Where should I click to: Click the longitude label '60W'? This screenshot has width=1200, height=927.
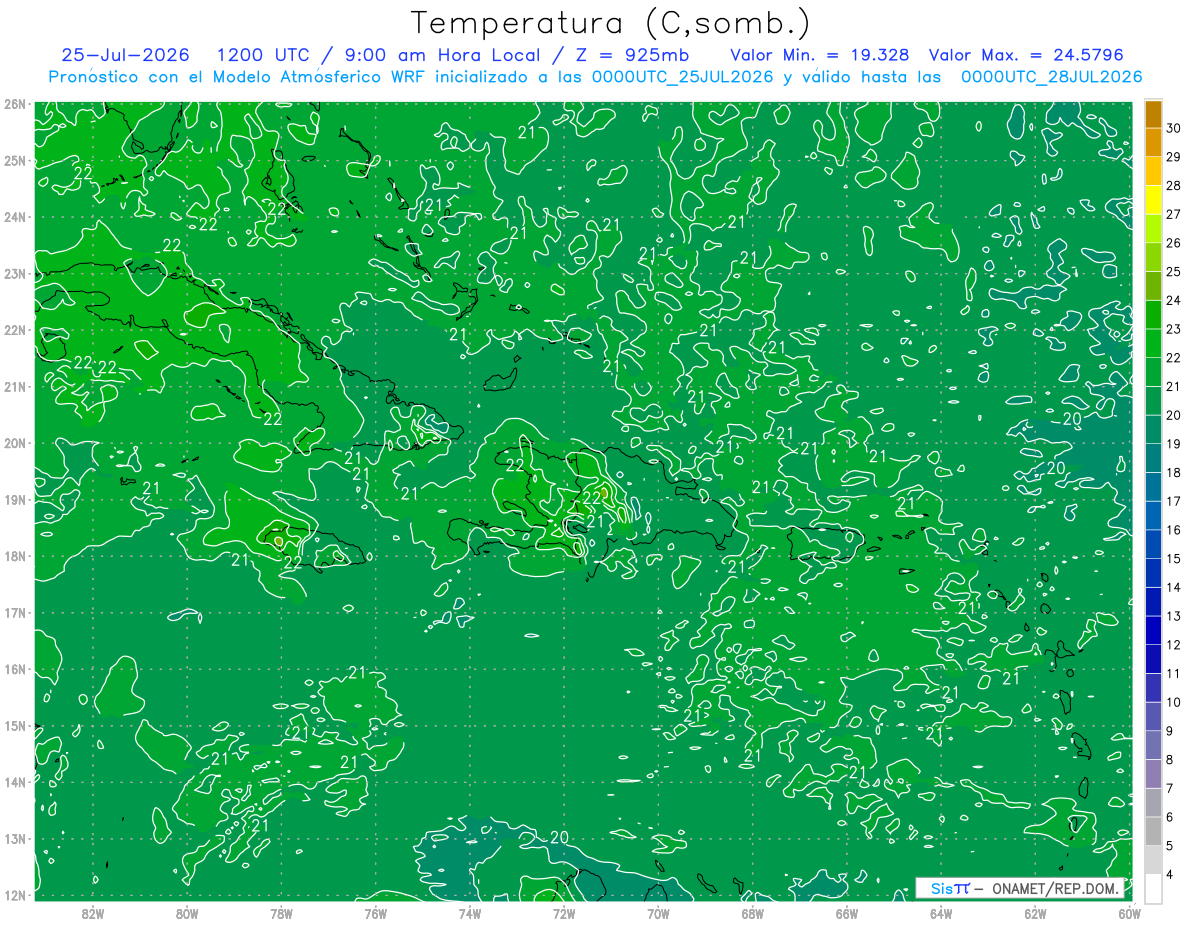click(1130, 912)
